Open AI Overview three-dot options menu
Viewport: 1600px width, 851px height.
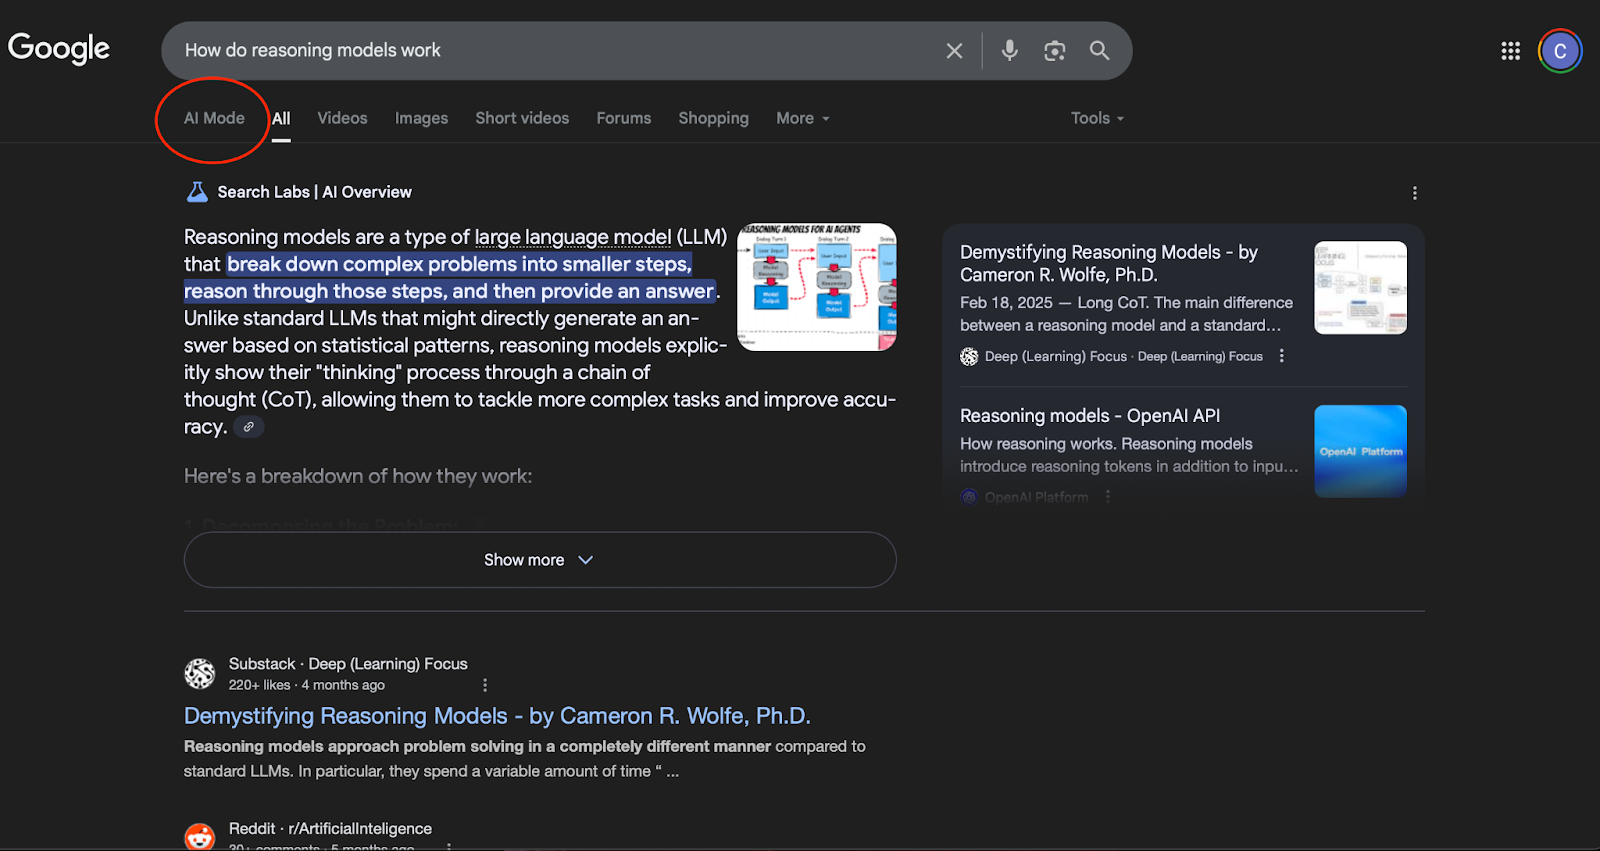[x=1414, y=193]
